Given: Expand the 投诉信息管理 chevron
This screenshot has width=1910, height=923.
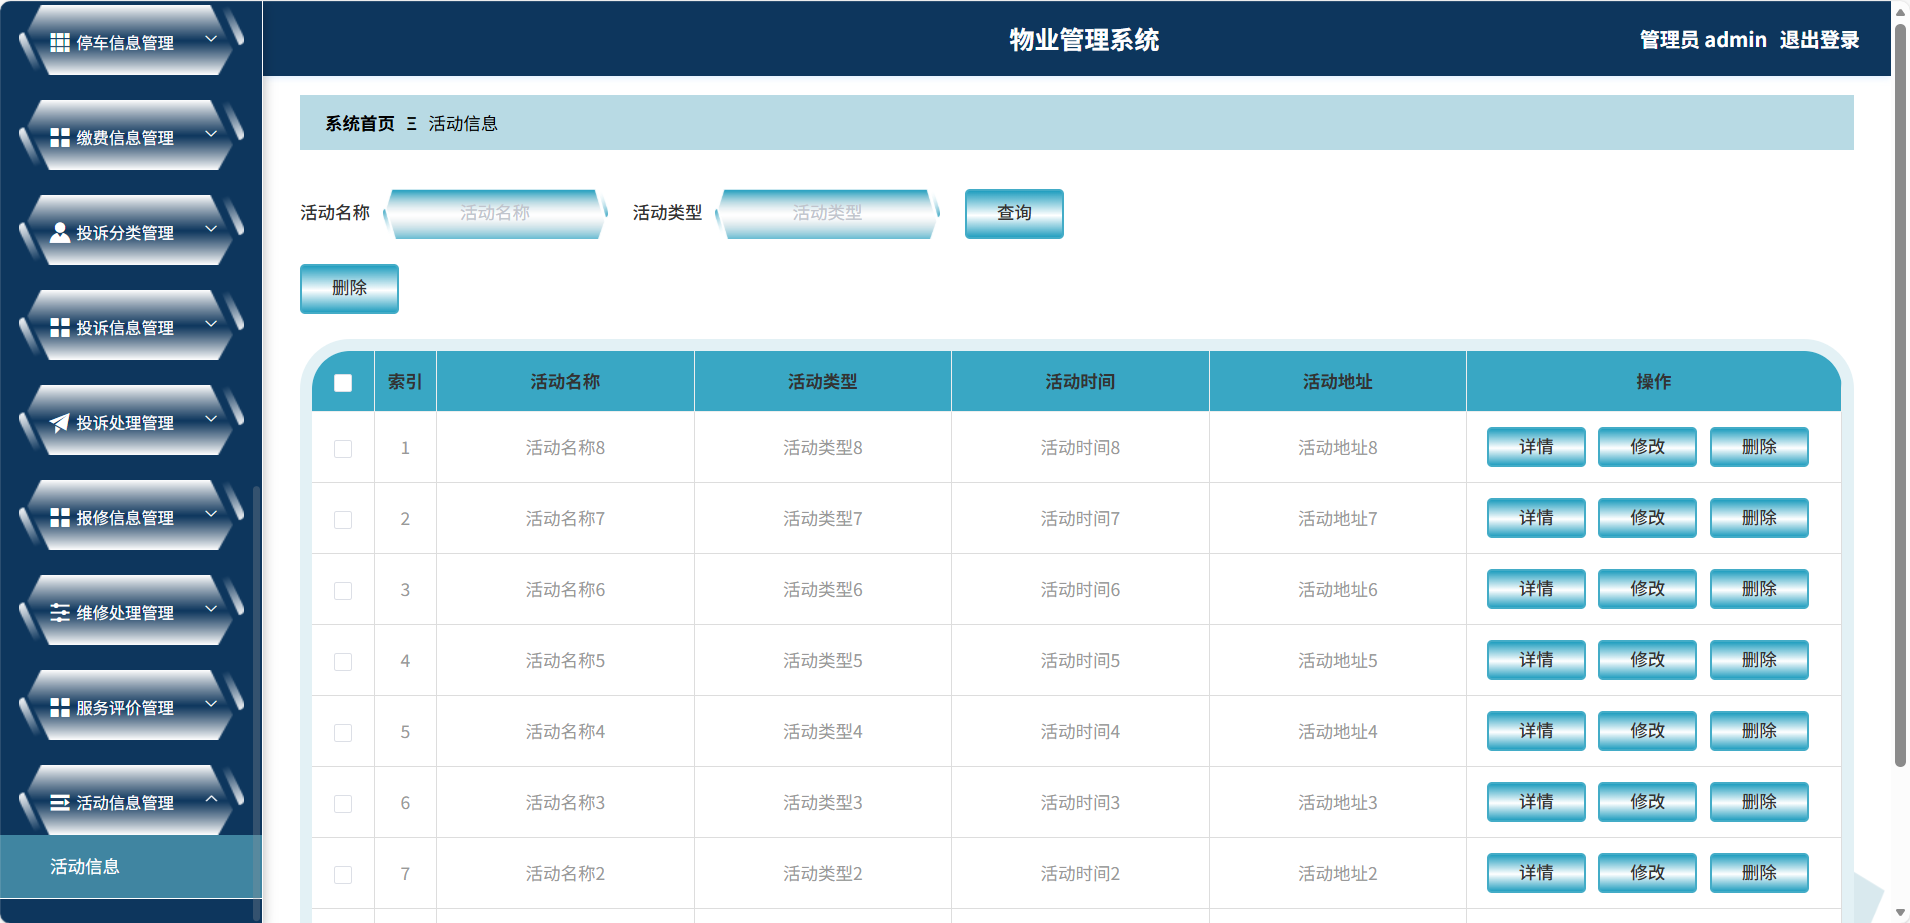Looking at the screenshot, I should tap(211, 324).
